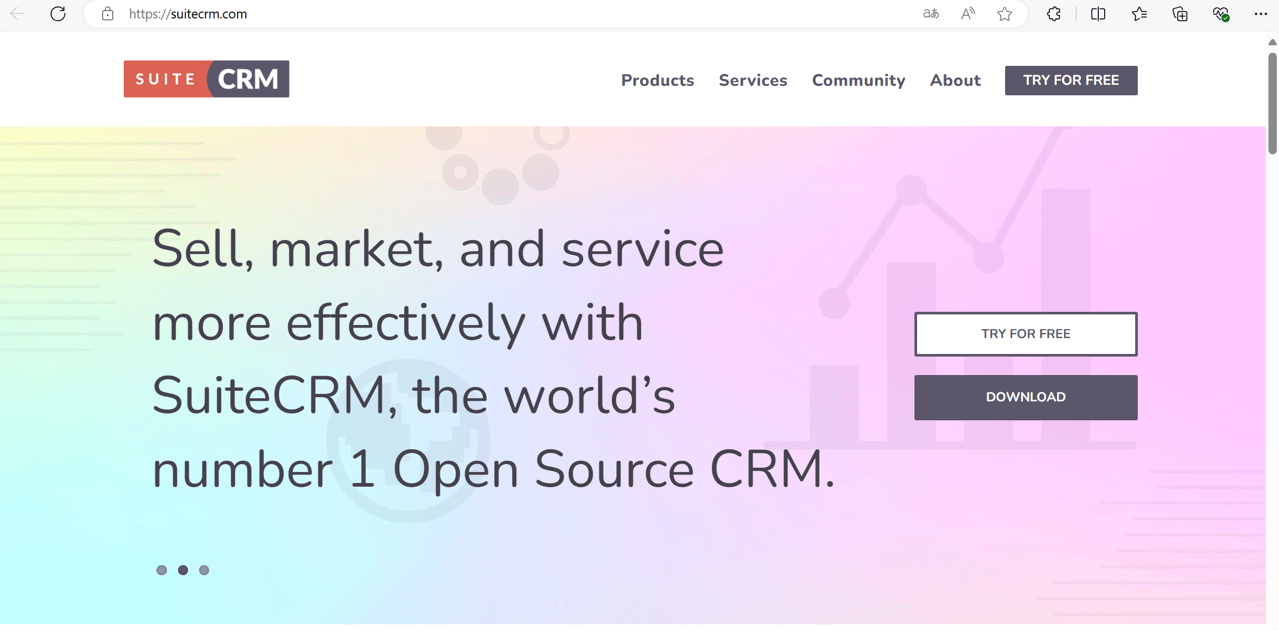Expand the About navigation menu
1279x631 pixels.
[955, 81]
